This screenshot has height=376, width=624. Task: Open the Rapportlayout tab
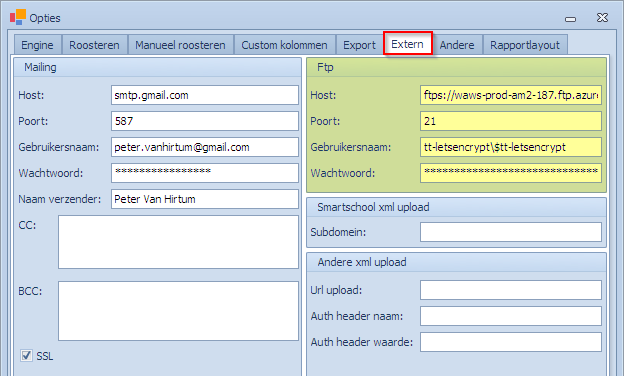[525, 45]
